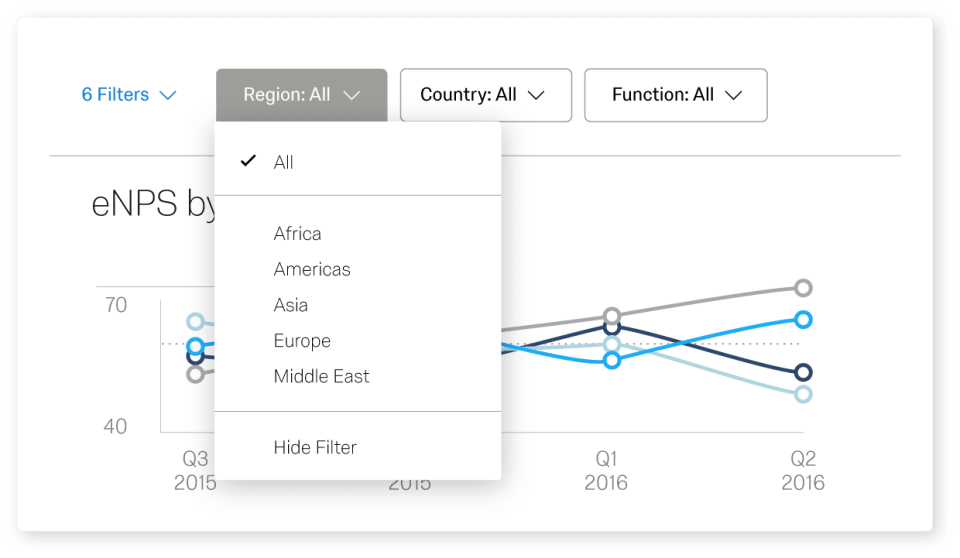Collapse the Region: All dropdown

300,95
